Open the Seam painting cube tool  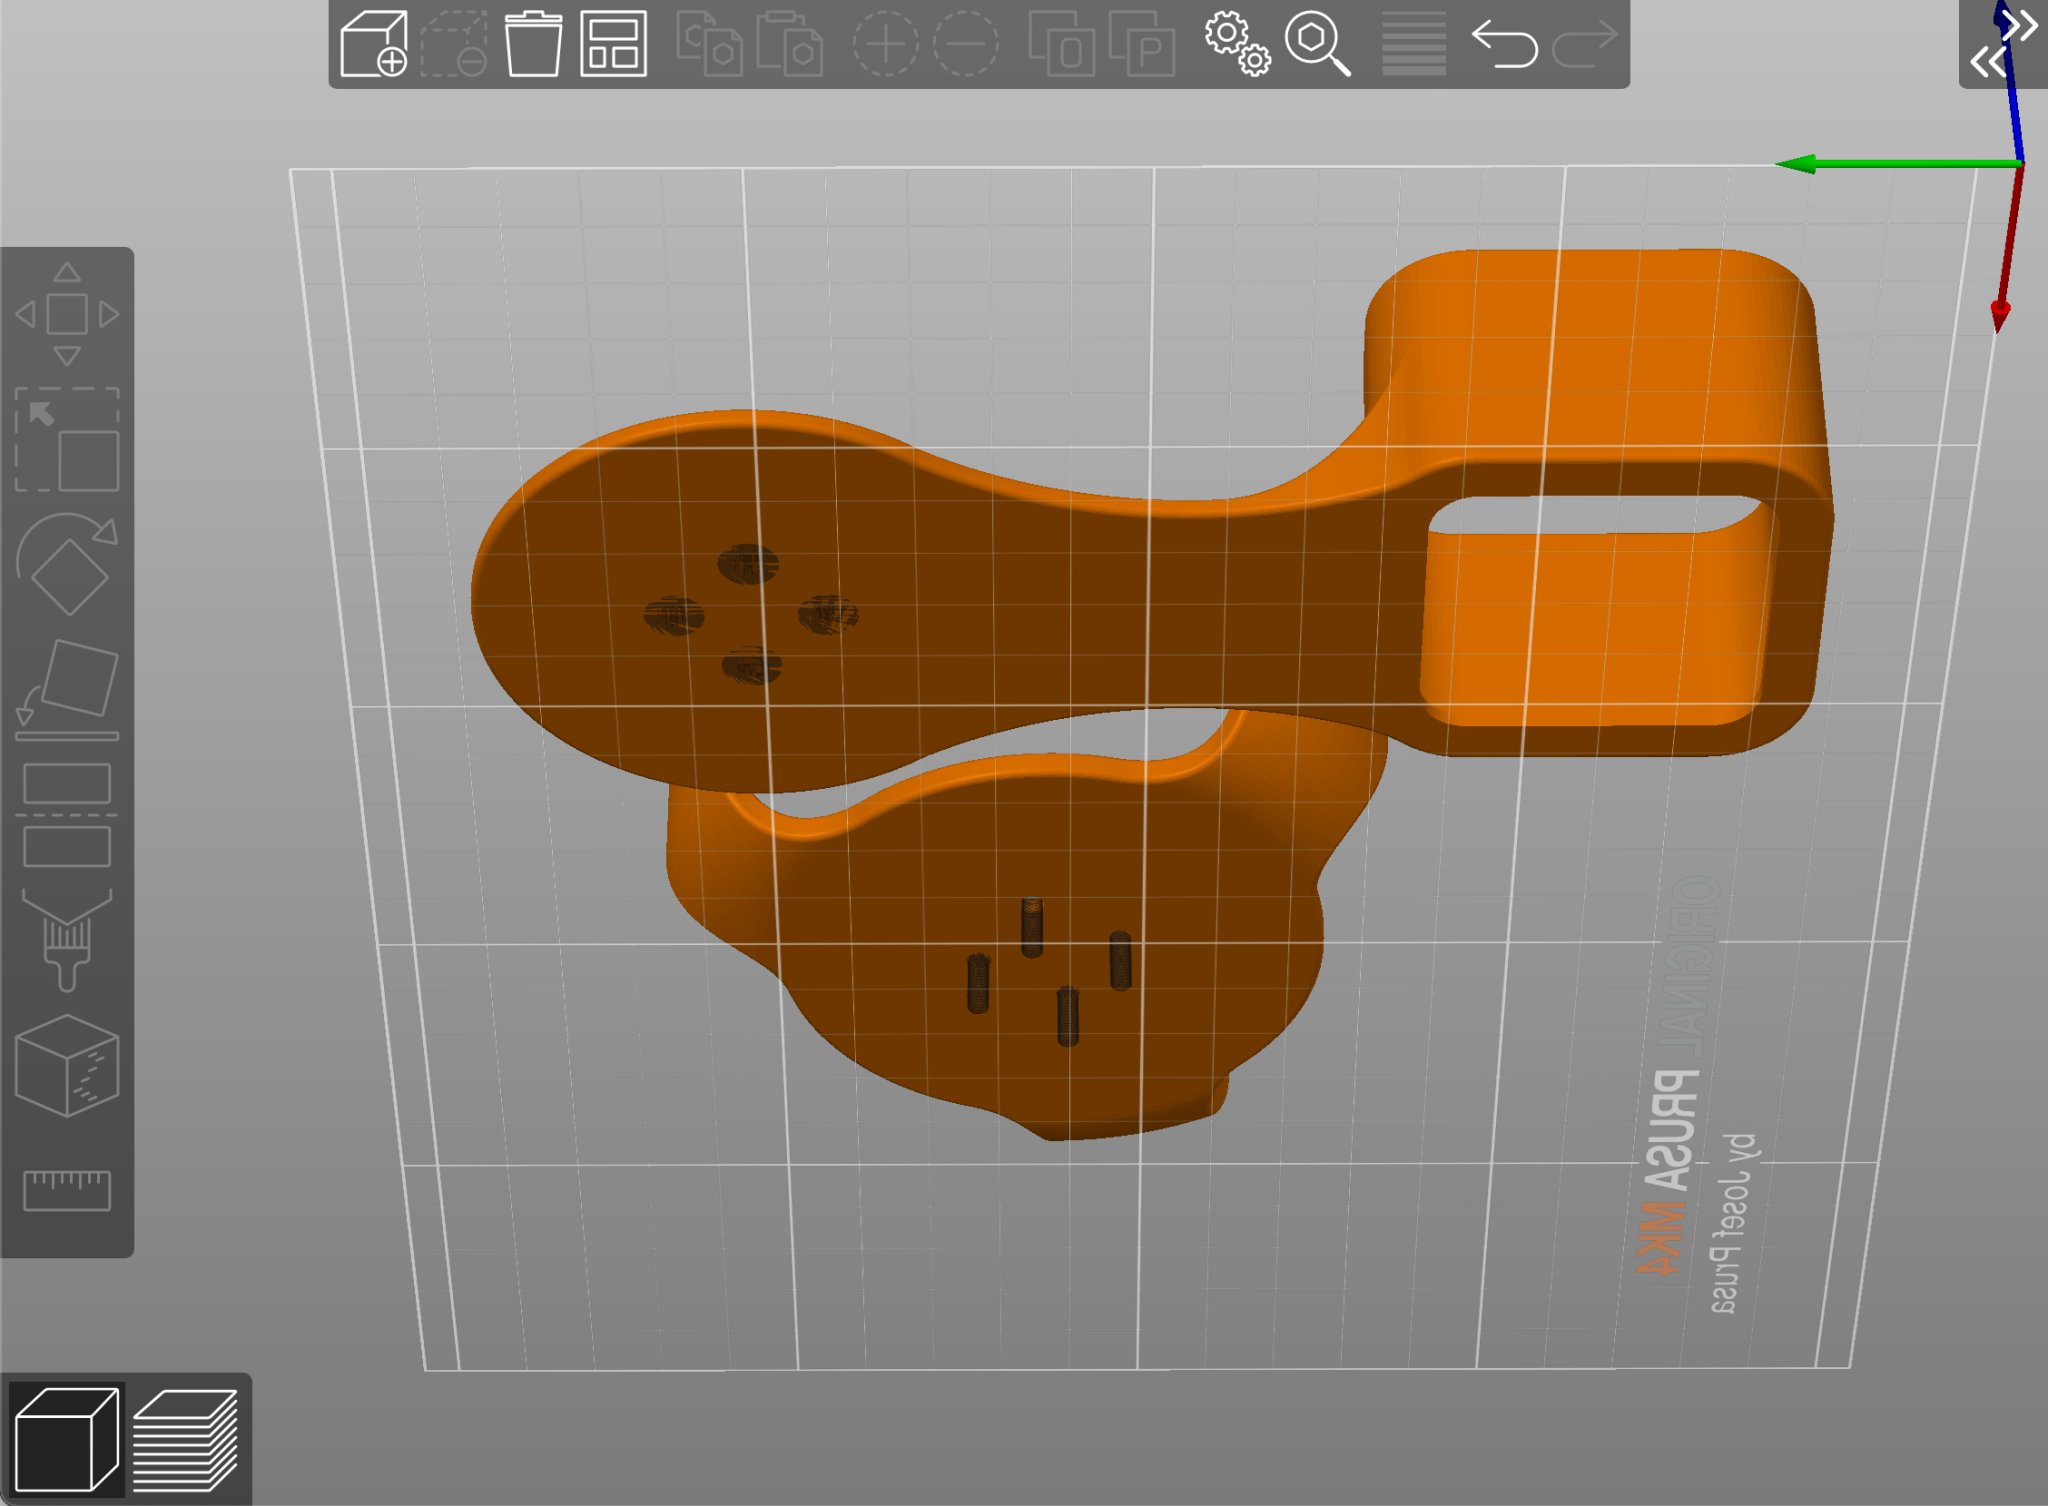pos(67,1065)
